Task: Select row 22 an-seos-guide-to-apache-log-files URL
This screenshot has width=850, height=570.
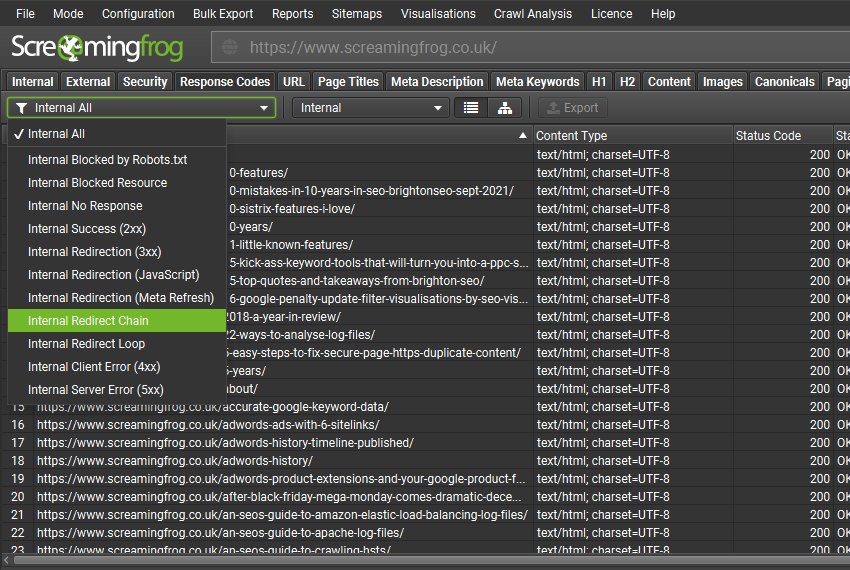Action: pyautogui.click(x=220, y=533)
